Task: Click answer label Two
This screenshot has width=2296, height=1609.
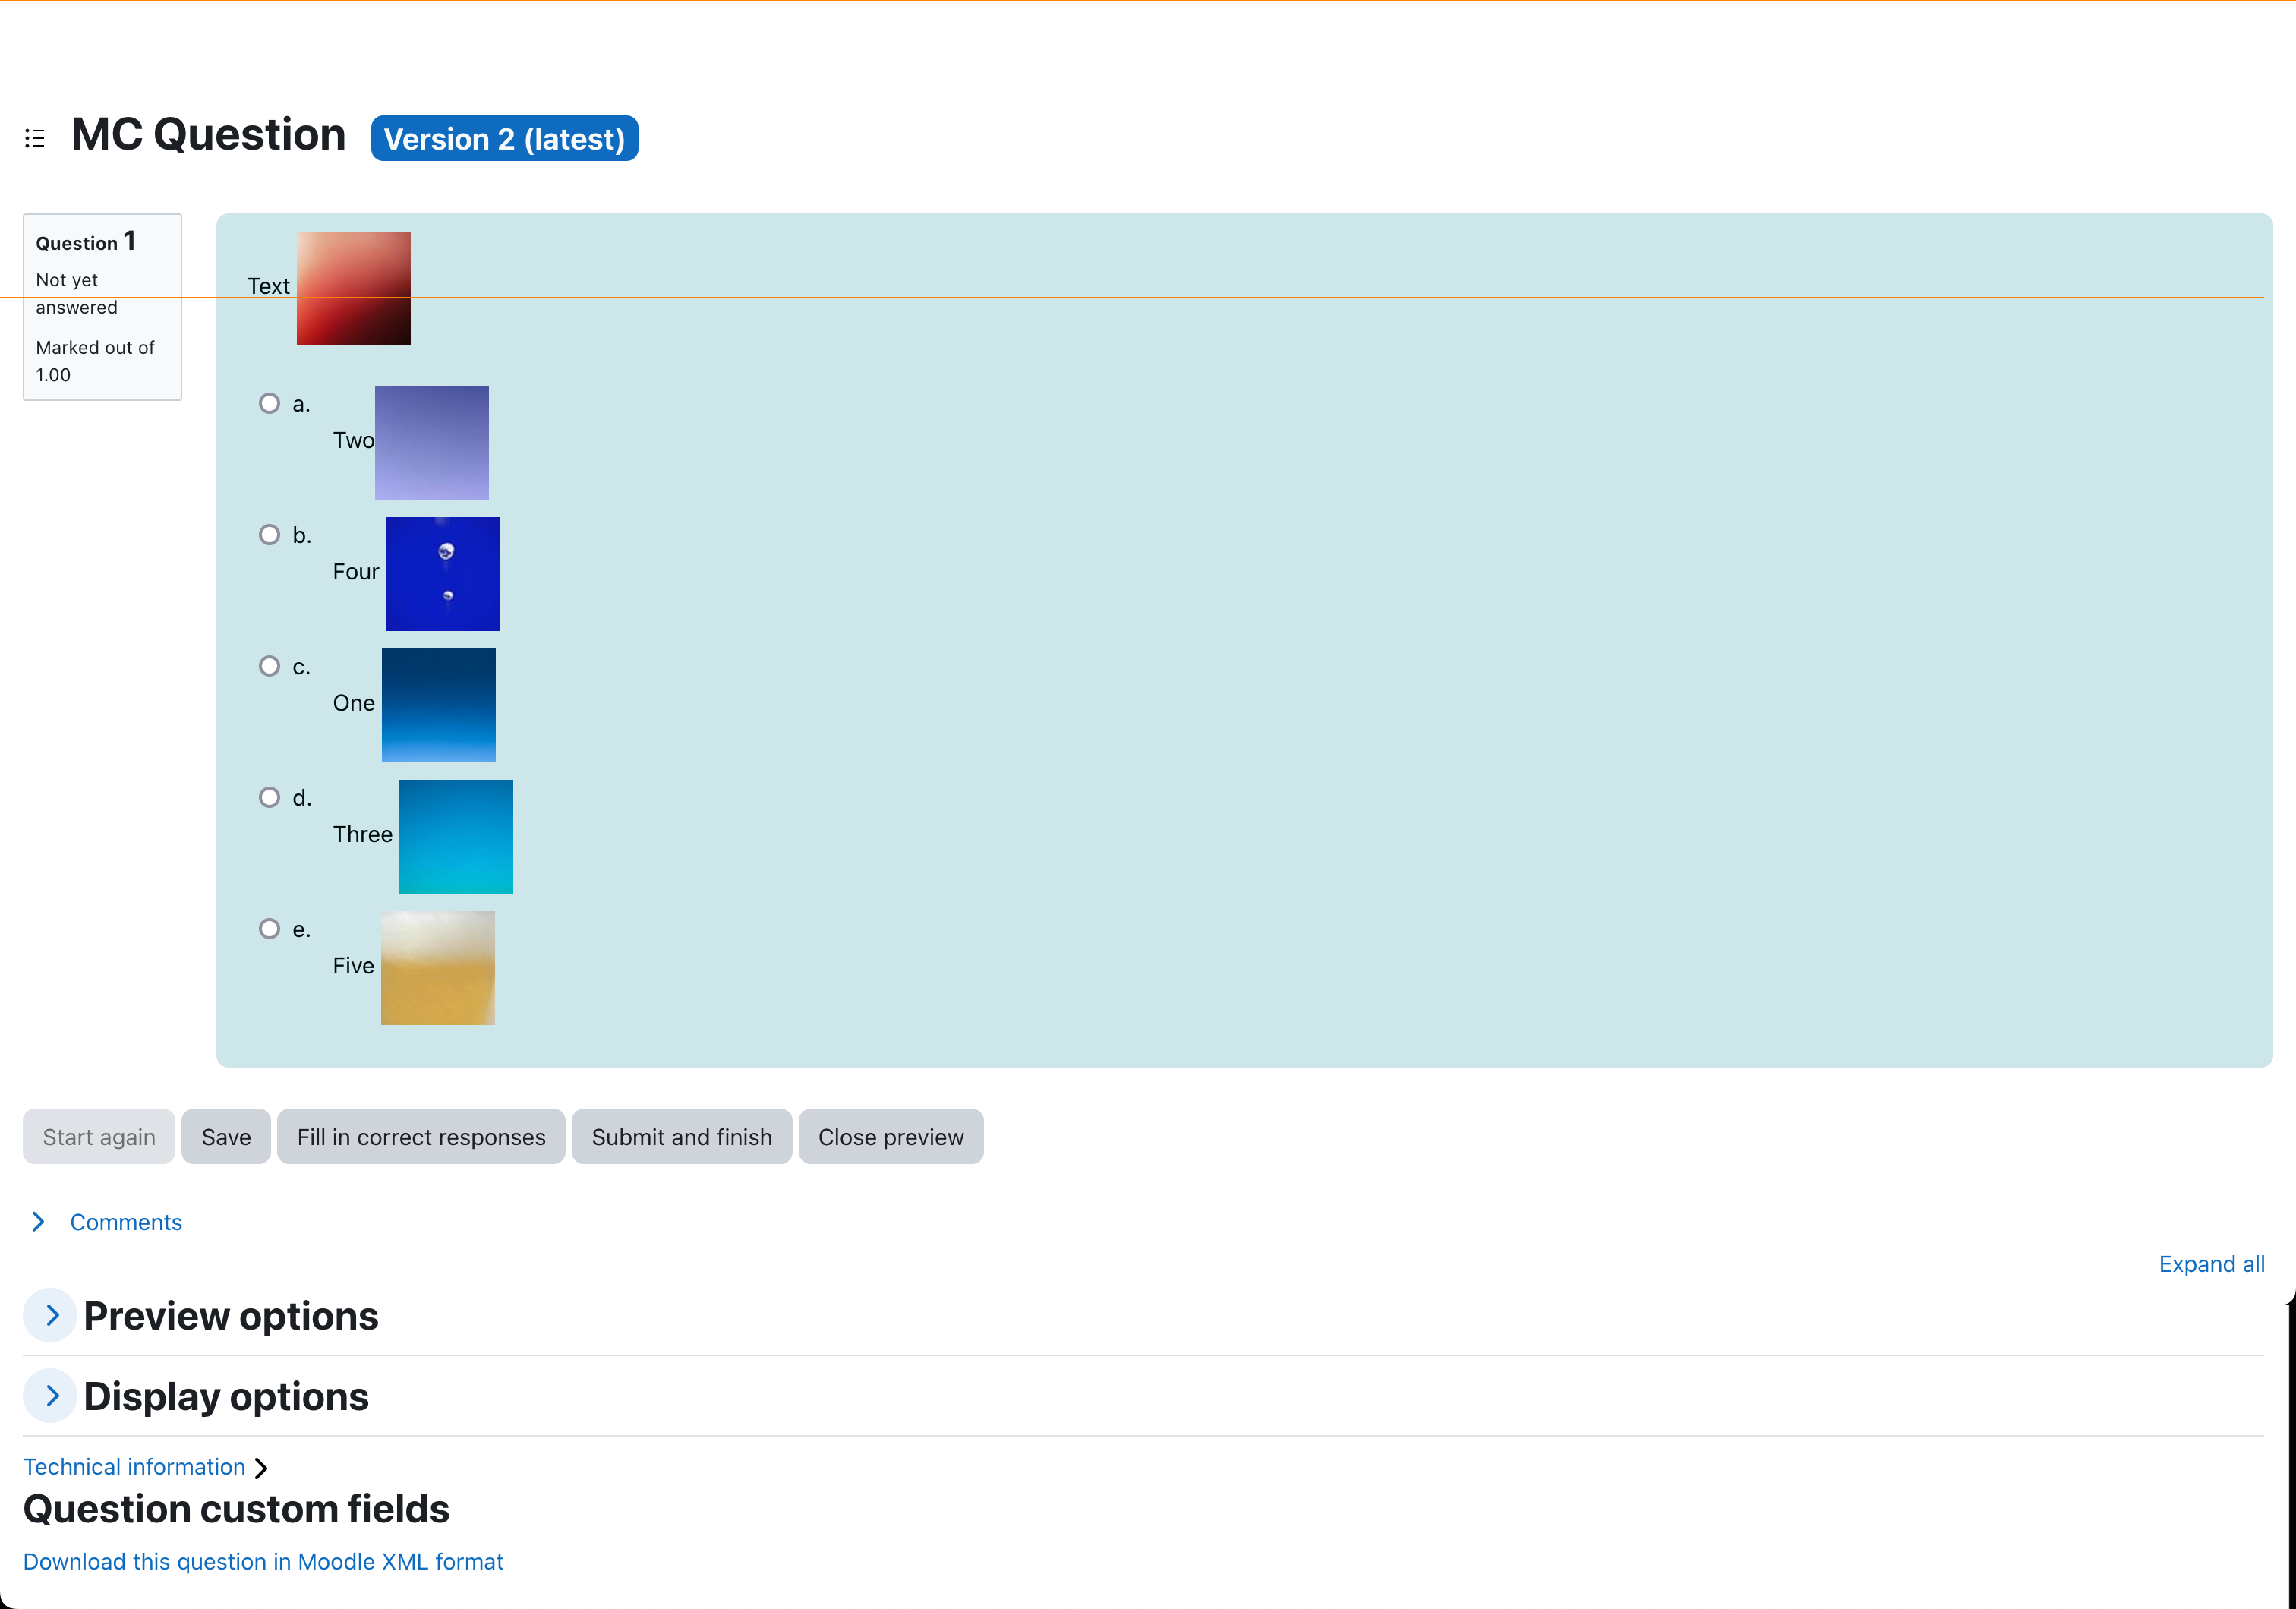Action: 353,440
